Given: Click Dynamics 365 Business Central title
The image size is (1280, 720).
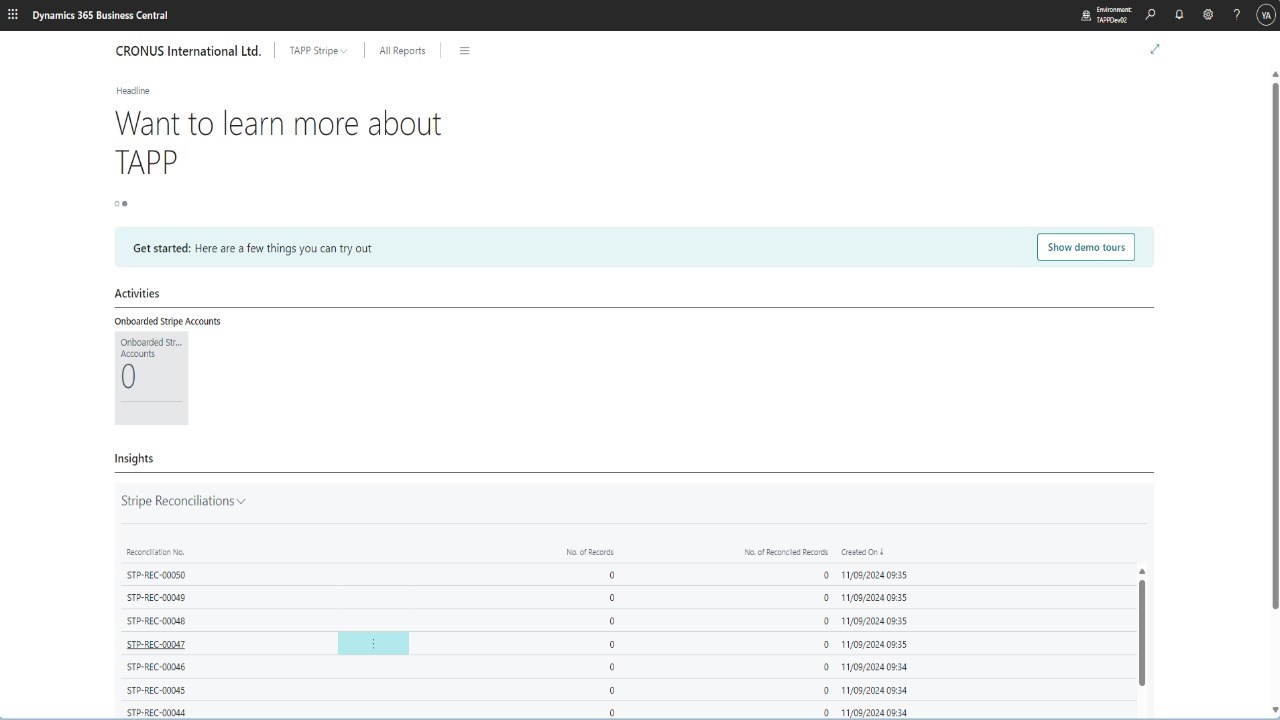Looking at the screenshot, I should 100,15.
